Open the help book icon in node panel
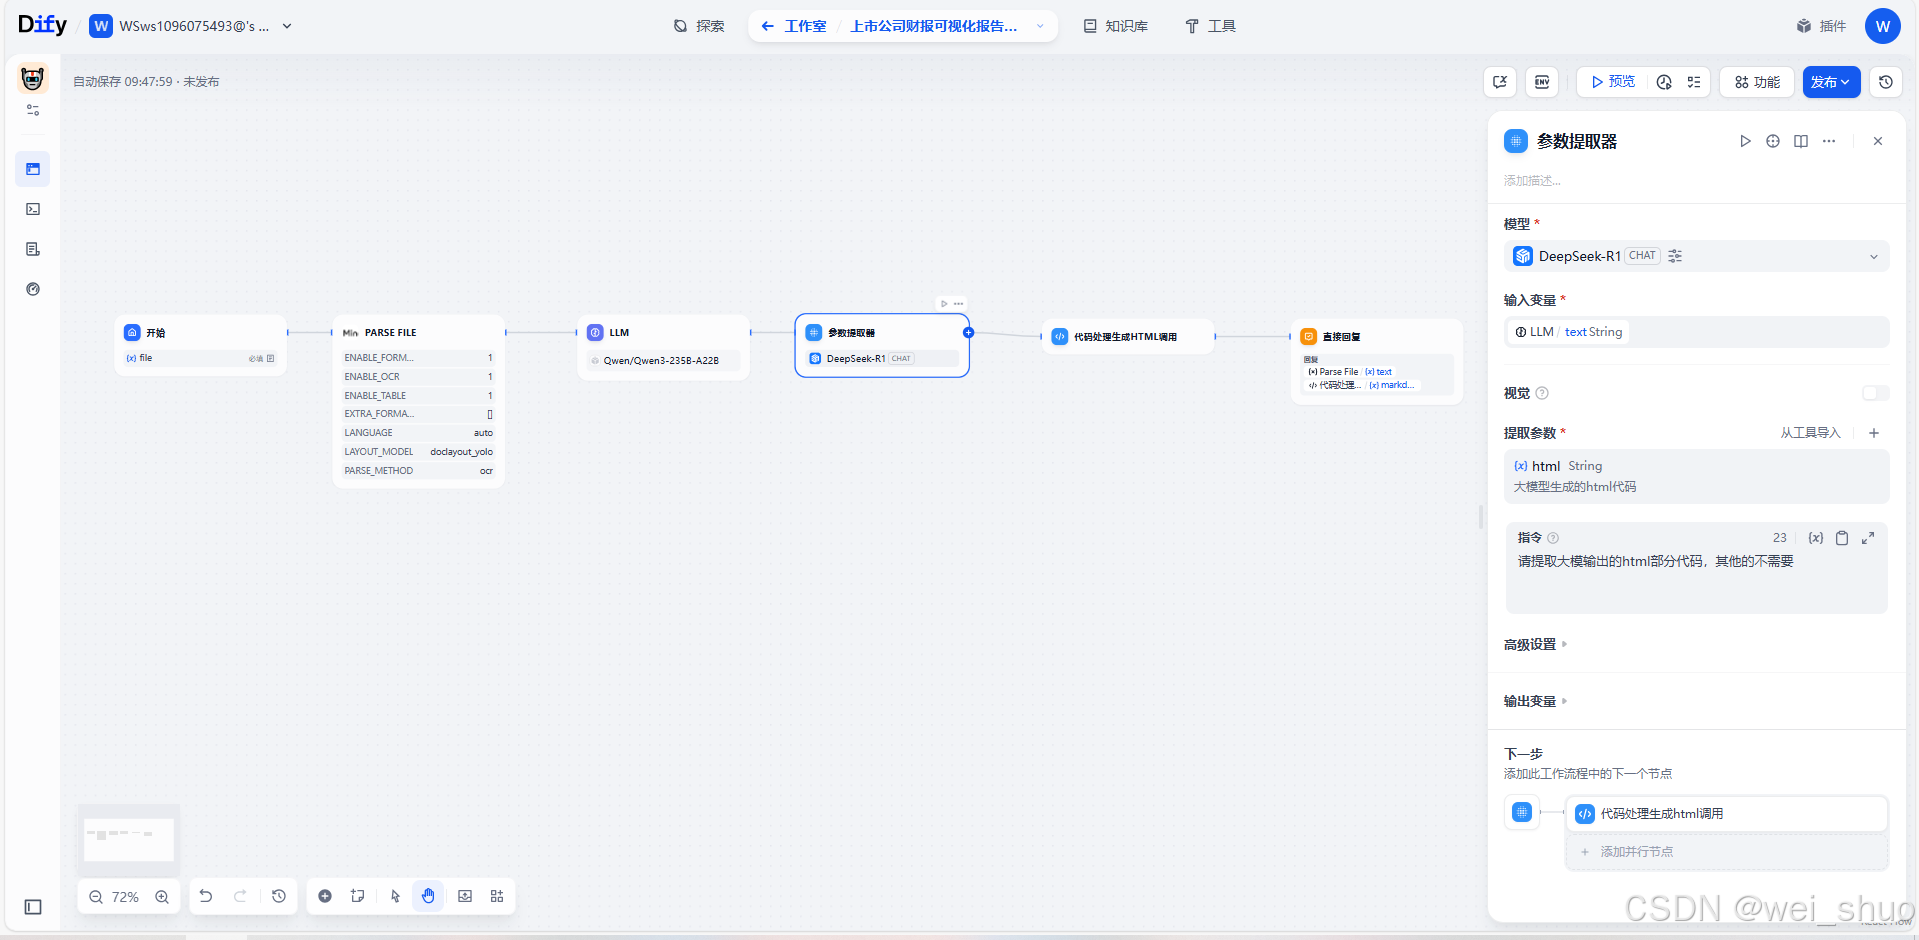Image resolution: width=1919 pixels, height=940 pixels. pos(1801,141)
